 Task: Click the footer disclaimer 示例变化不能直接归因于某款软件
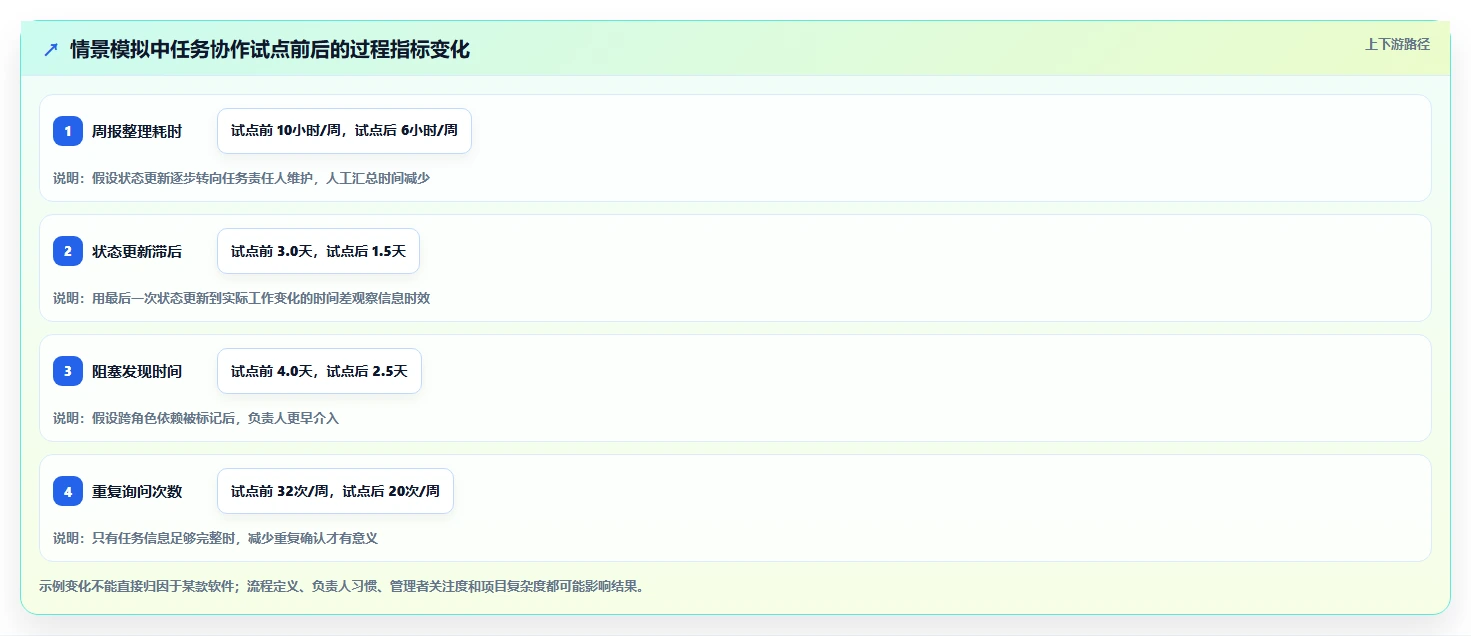tap(343, 586)
